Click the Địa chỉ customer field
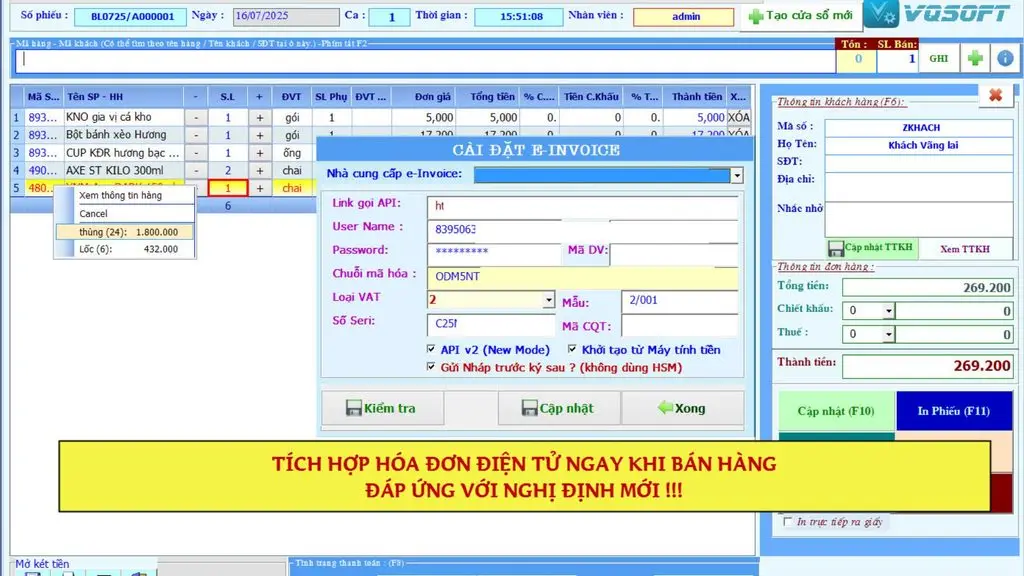 point(920,187)
